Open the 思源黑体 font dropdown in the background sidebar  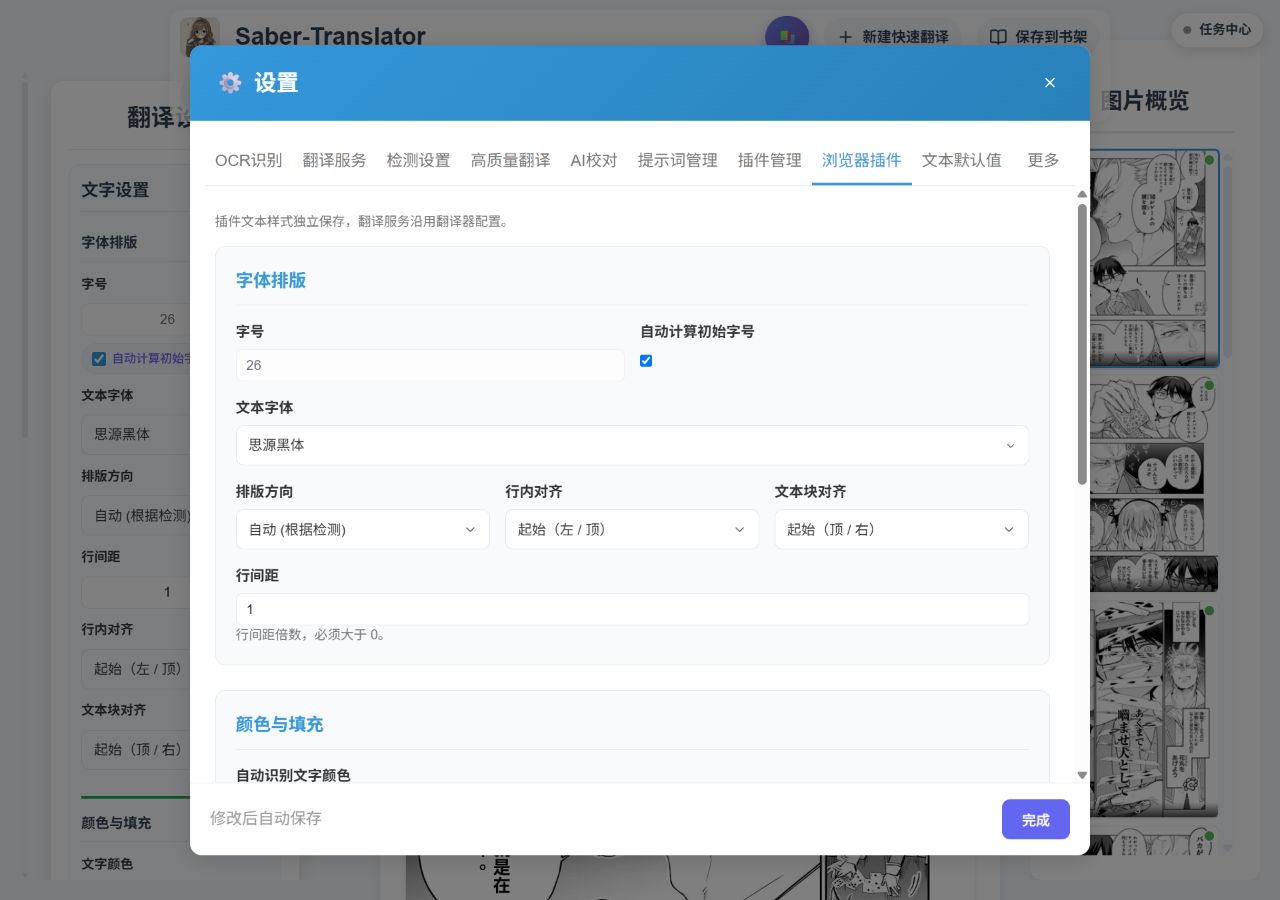tap(136, 434)
